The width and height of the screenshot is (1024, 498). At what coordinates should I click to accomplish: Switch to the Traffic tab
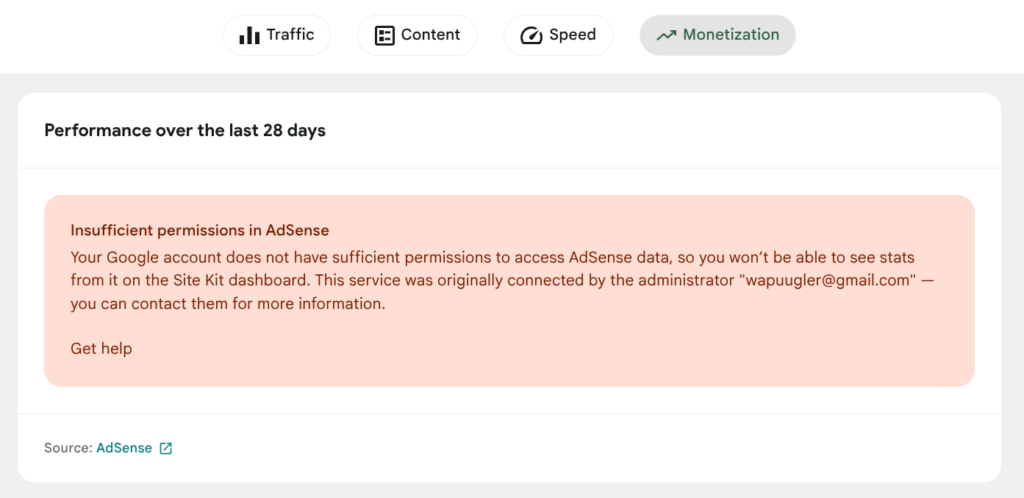coord(290,35)
